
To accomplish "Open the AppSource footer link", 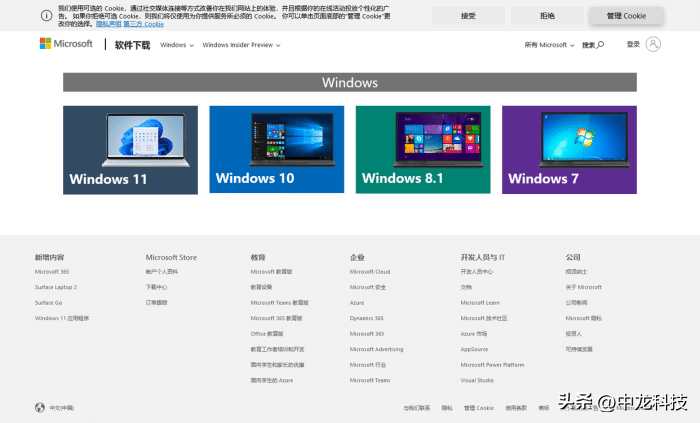I will tap(475, 349).
